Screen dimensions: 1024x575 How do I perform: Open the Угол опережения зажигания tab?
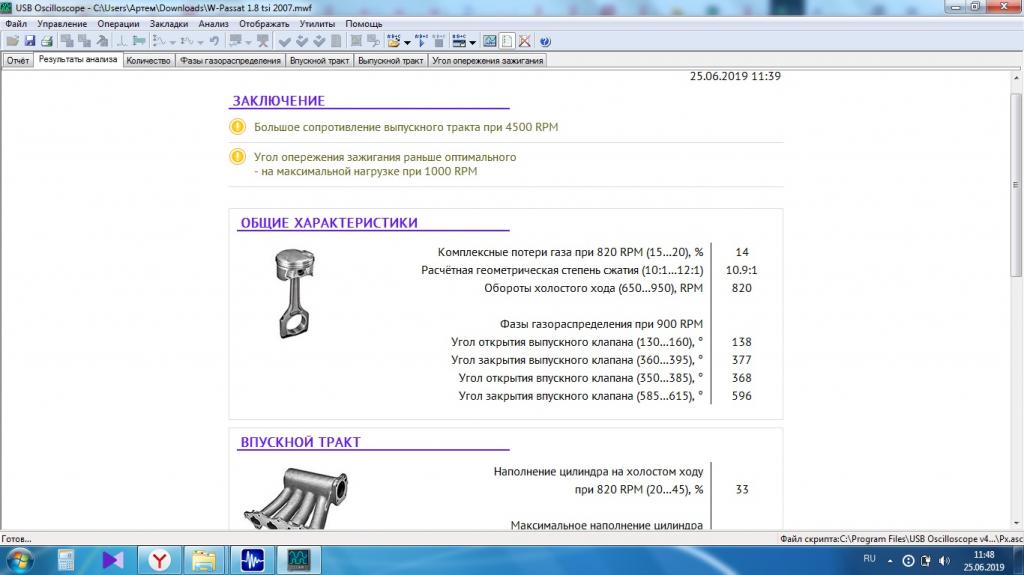487,60
